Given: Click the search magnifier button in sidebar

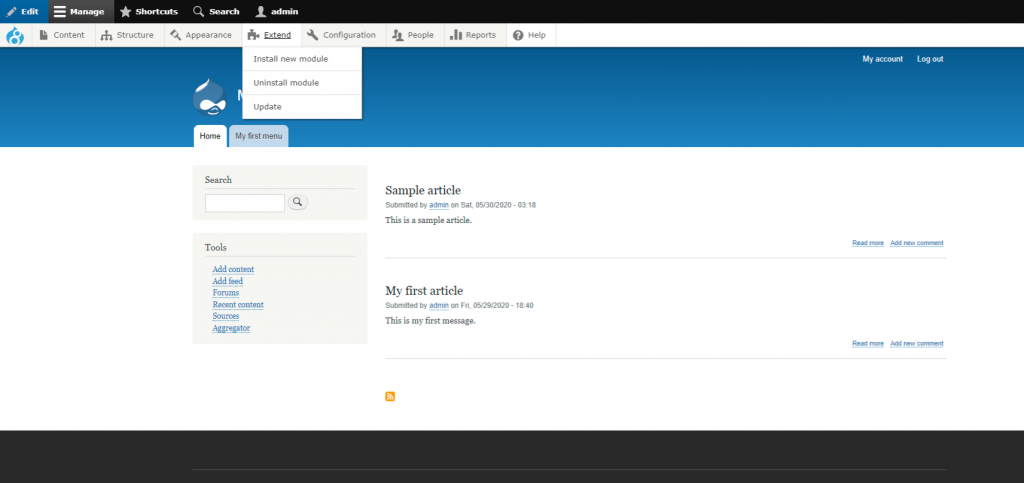Looking at the screenshot, I should tap(298, 202).
